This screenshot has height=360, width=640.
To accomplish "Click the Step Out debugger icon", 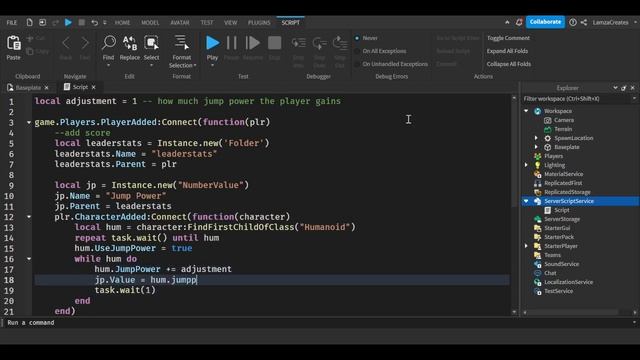I will pyautogui.click(x=340, y=42).
